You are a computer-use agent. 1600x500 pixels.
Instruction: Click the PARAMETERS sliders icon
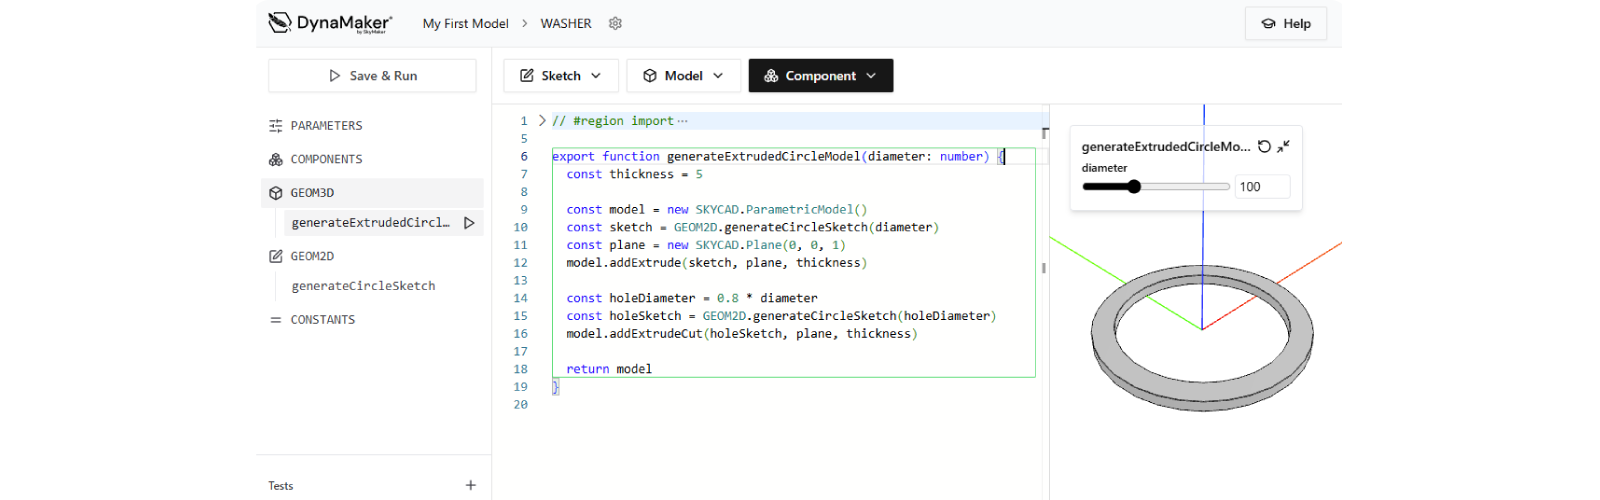coord(276,126)
